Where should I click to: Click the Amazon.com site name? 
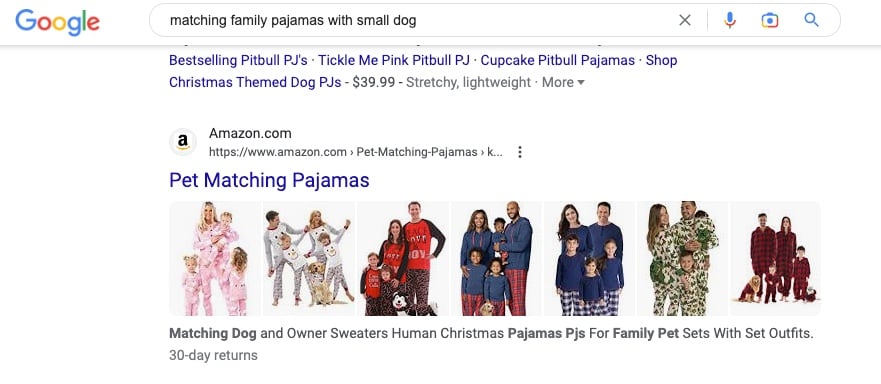250,134
